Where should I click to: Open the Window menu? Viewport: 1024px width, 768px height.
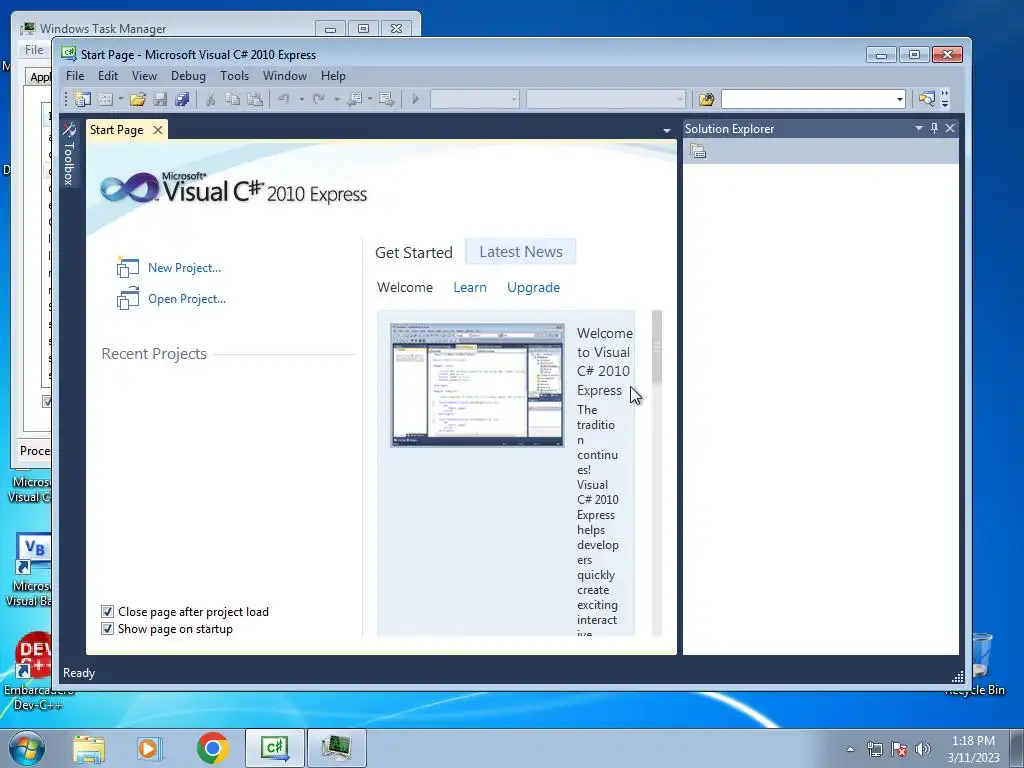point(285,76)
